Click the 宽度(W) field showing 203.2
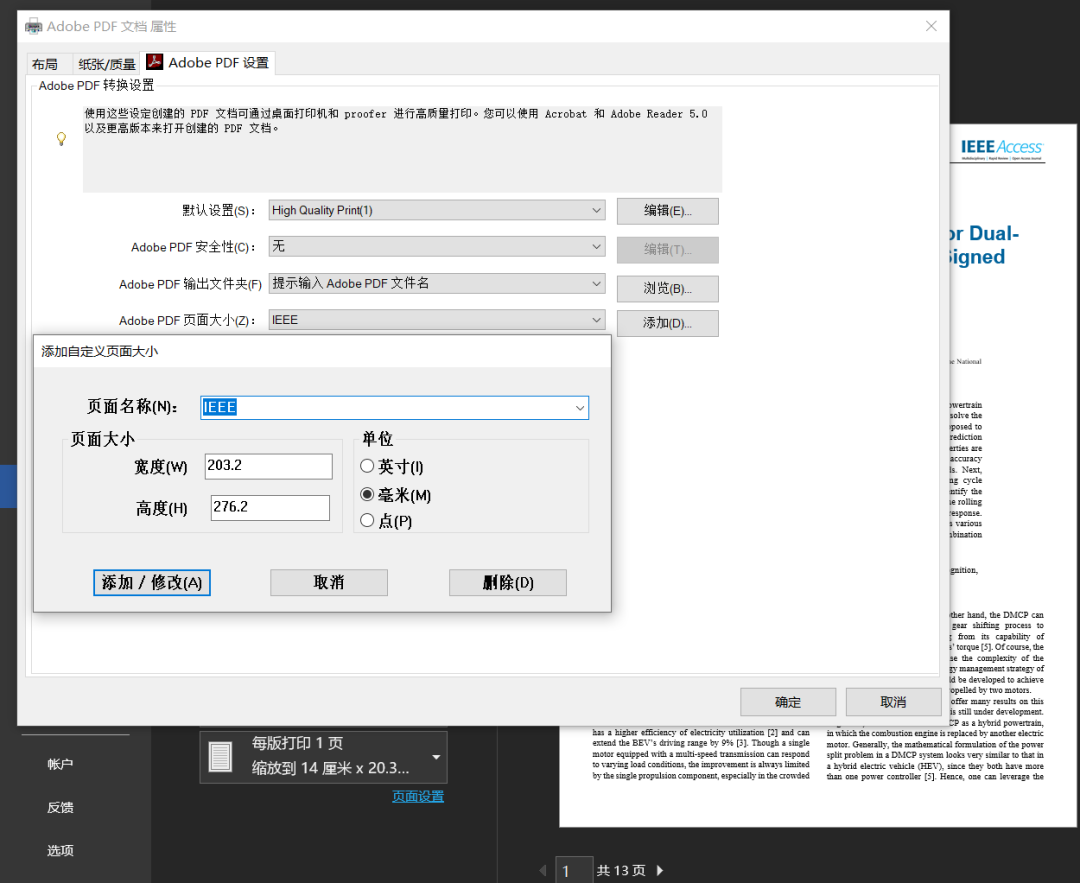The width and height of the screenshot is (1080, 883). (269, 466)
